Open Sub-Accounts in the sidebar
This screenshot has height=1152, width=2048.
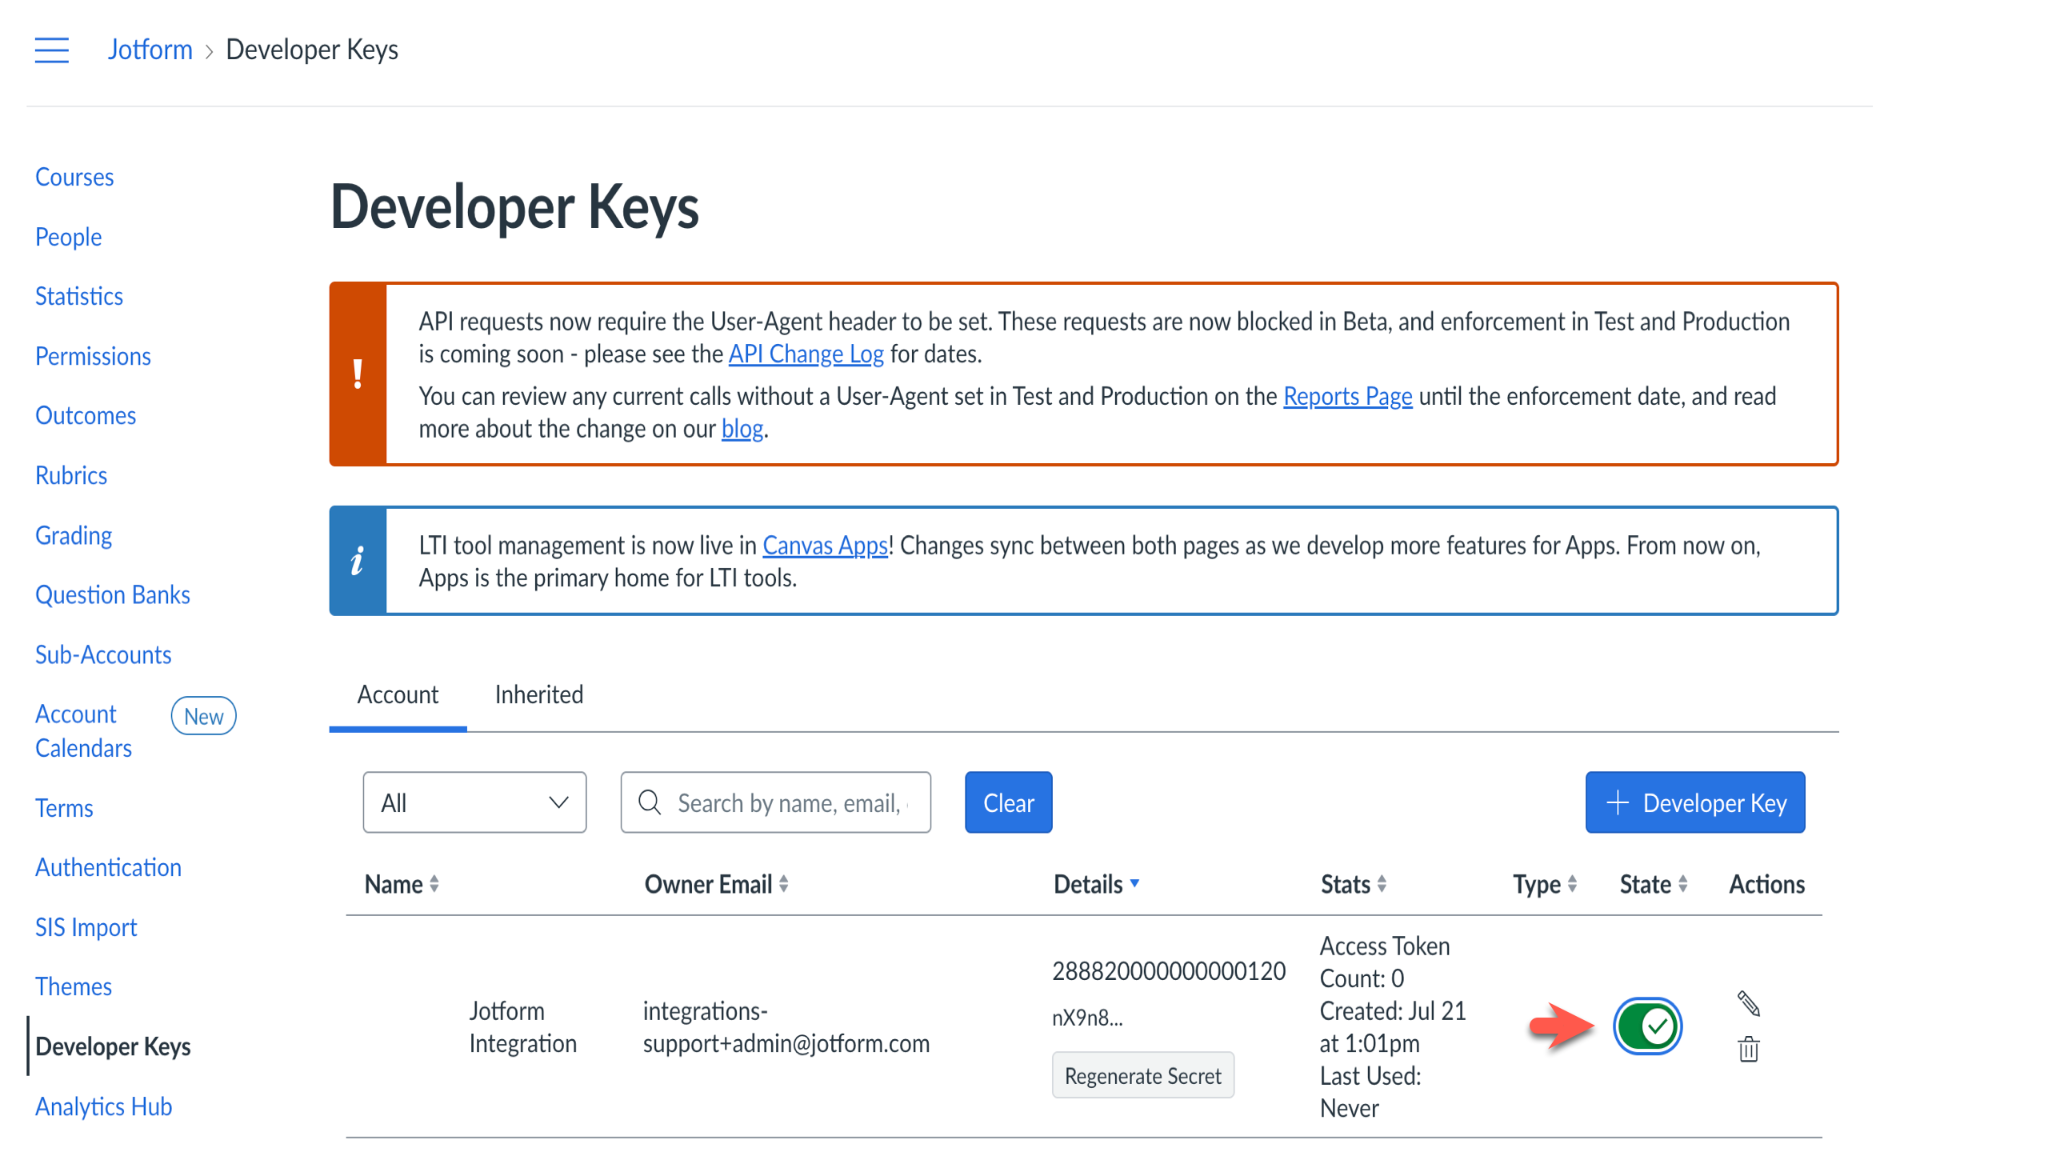[103, 655]
